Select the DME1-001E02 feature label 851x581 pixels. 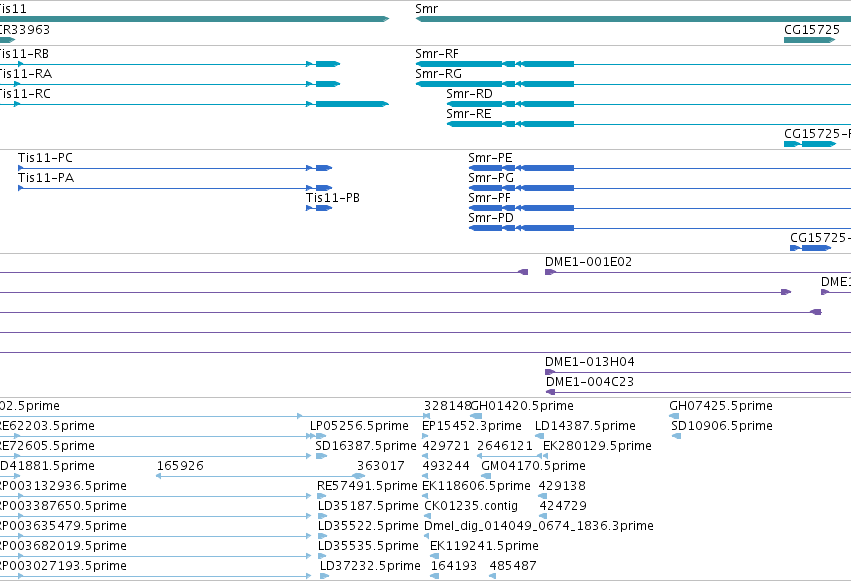(588, 262)
